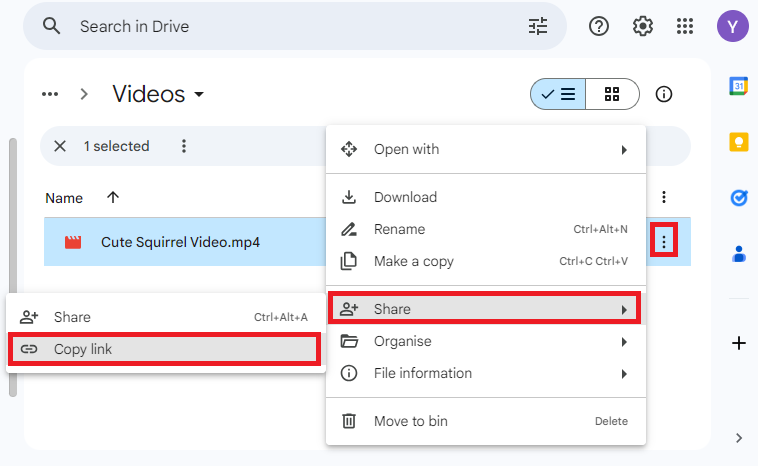Screen dimensions: 758x467
Task: Sort by the Name column header
Action: click(64, 198)
